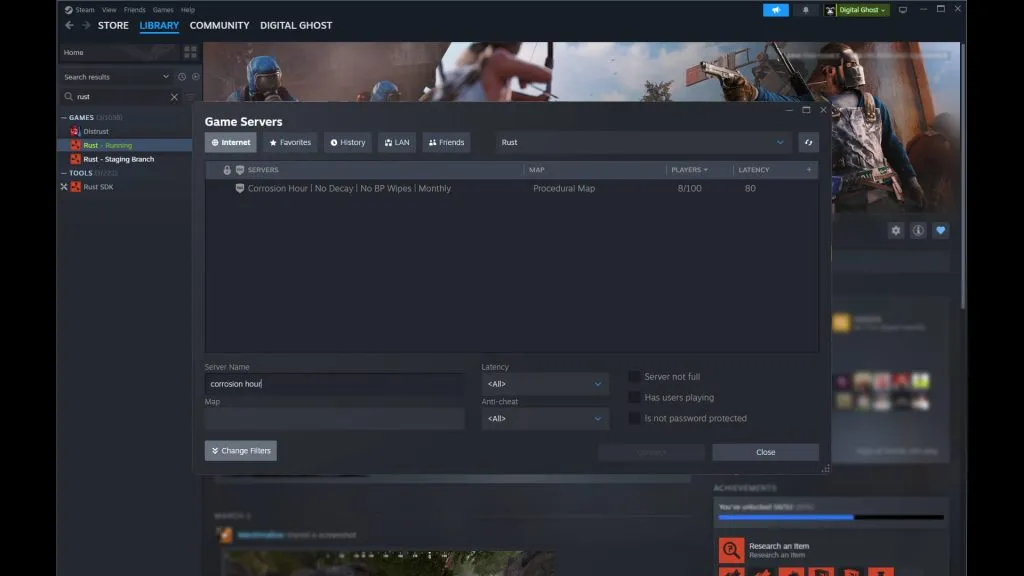
Task: Sort by the PLAYERS column header
Action: (x=689, y=170)
